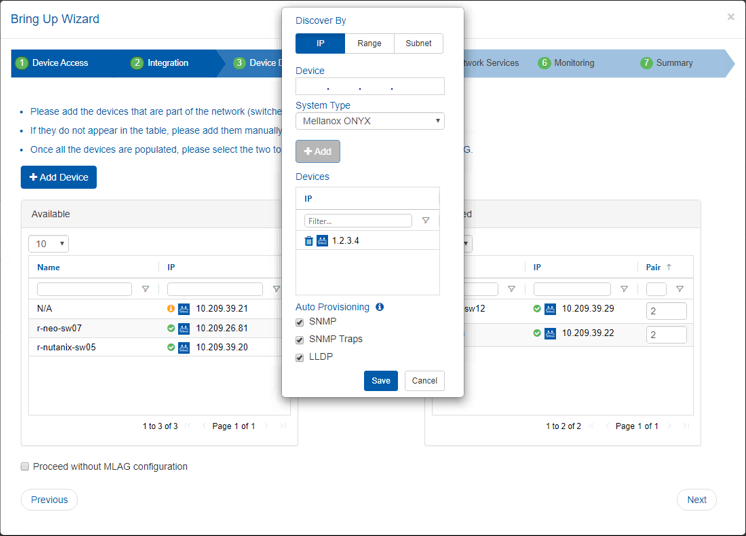746x536 pixels.
Task: Click the Add Device button
Action: pyautogui.click(x=59, y=177)
